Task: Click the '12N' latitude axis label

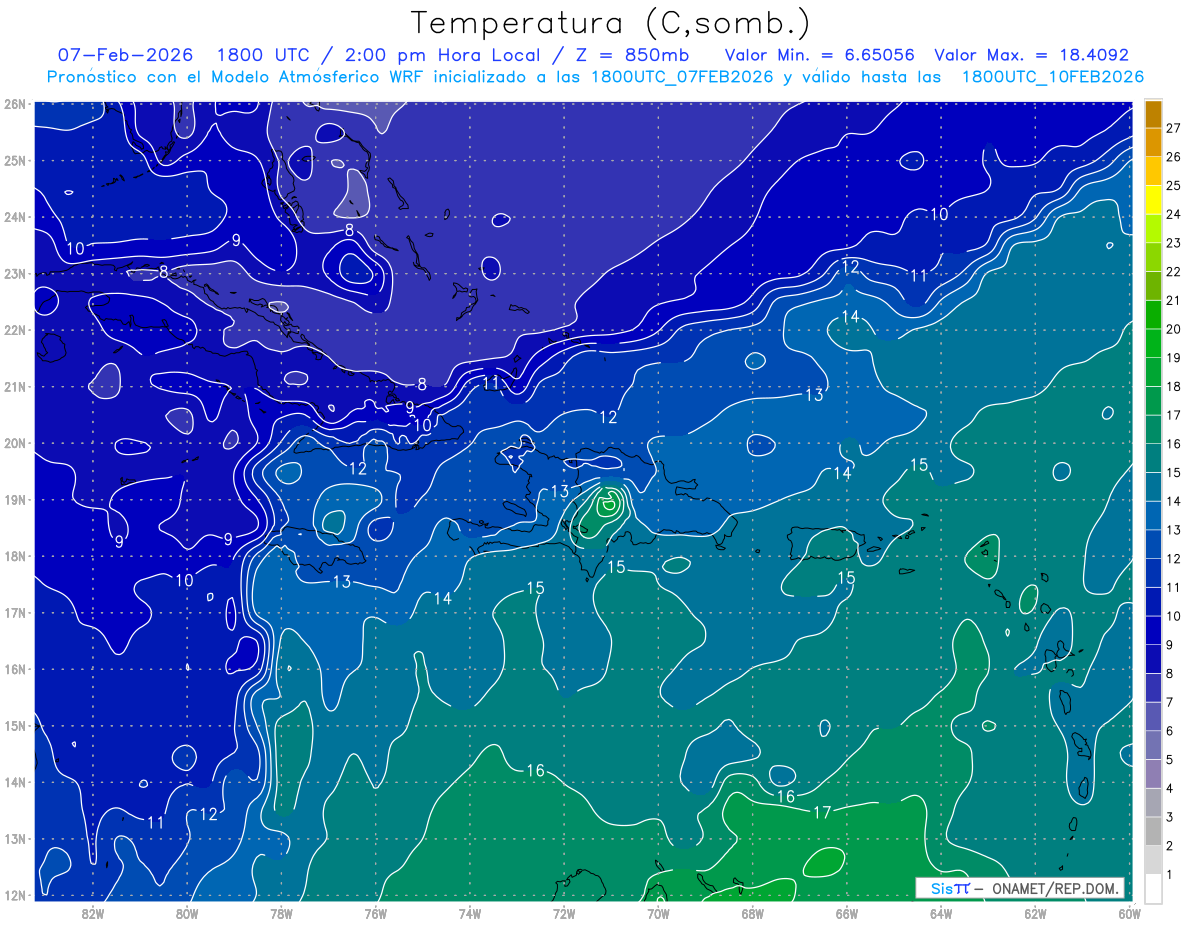Action: tap(15, 895)
